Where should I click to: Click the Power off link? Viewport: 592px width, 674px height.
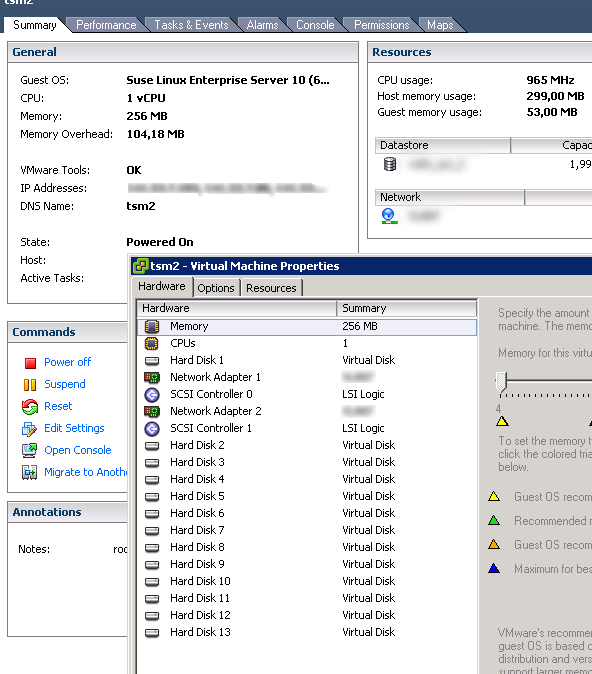pos(67,362)
